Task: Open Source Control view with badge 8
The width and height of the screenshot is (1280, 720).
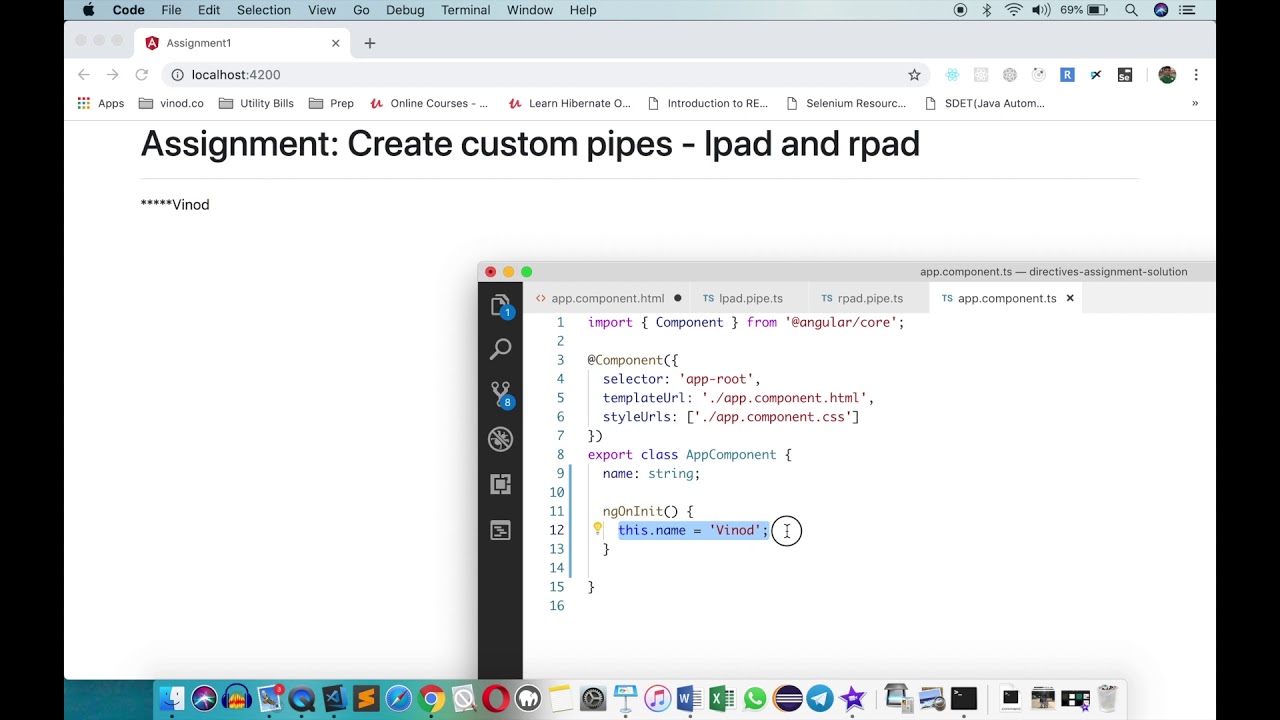Action: pos(501,394)
